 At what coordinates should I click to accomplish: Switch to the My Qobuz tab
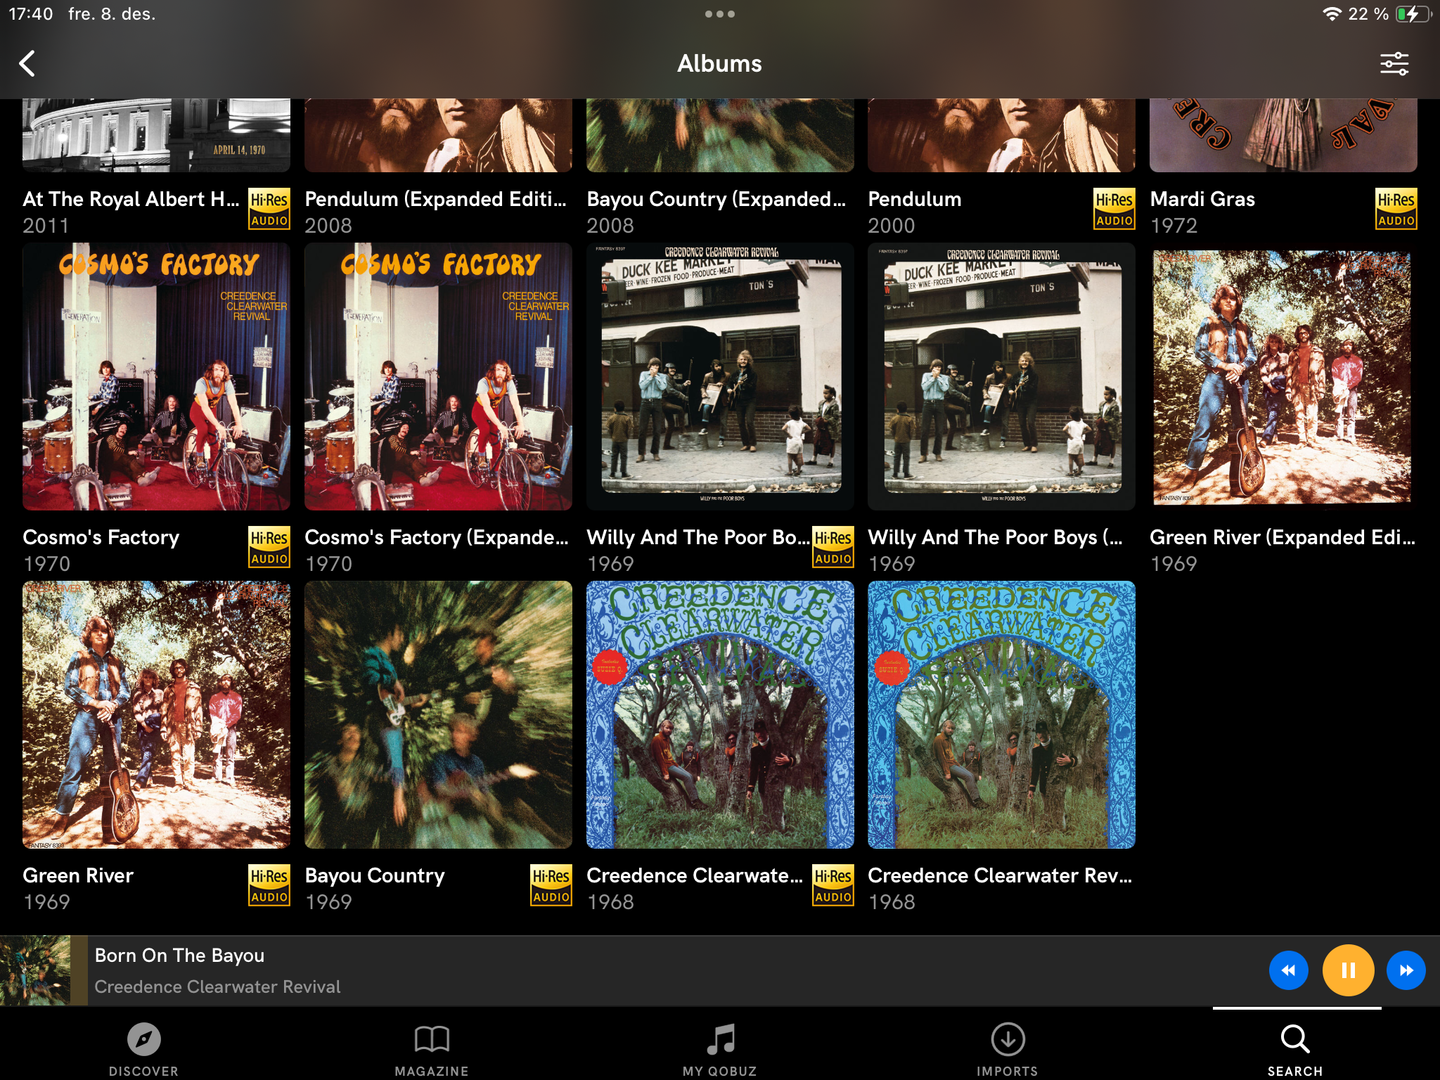(720, 1049)
